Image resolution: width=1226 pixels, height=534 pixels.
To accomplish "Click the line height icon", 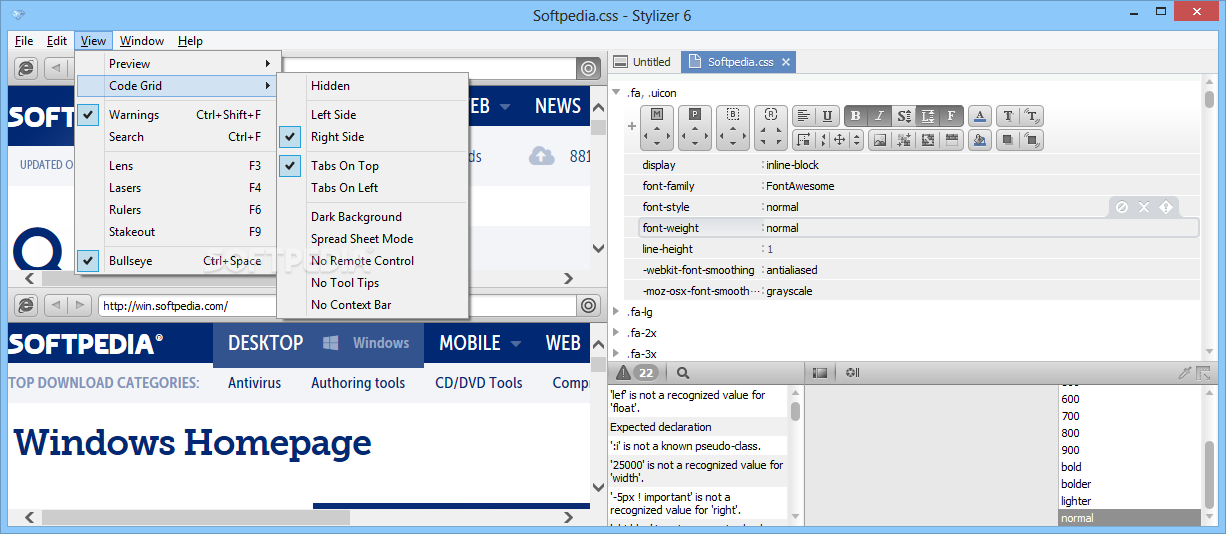I will [927, 116].
